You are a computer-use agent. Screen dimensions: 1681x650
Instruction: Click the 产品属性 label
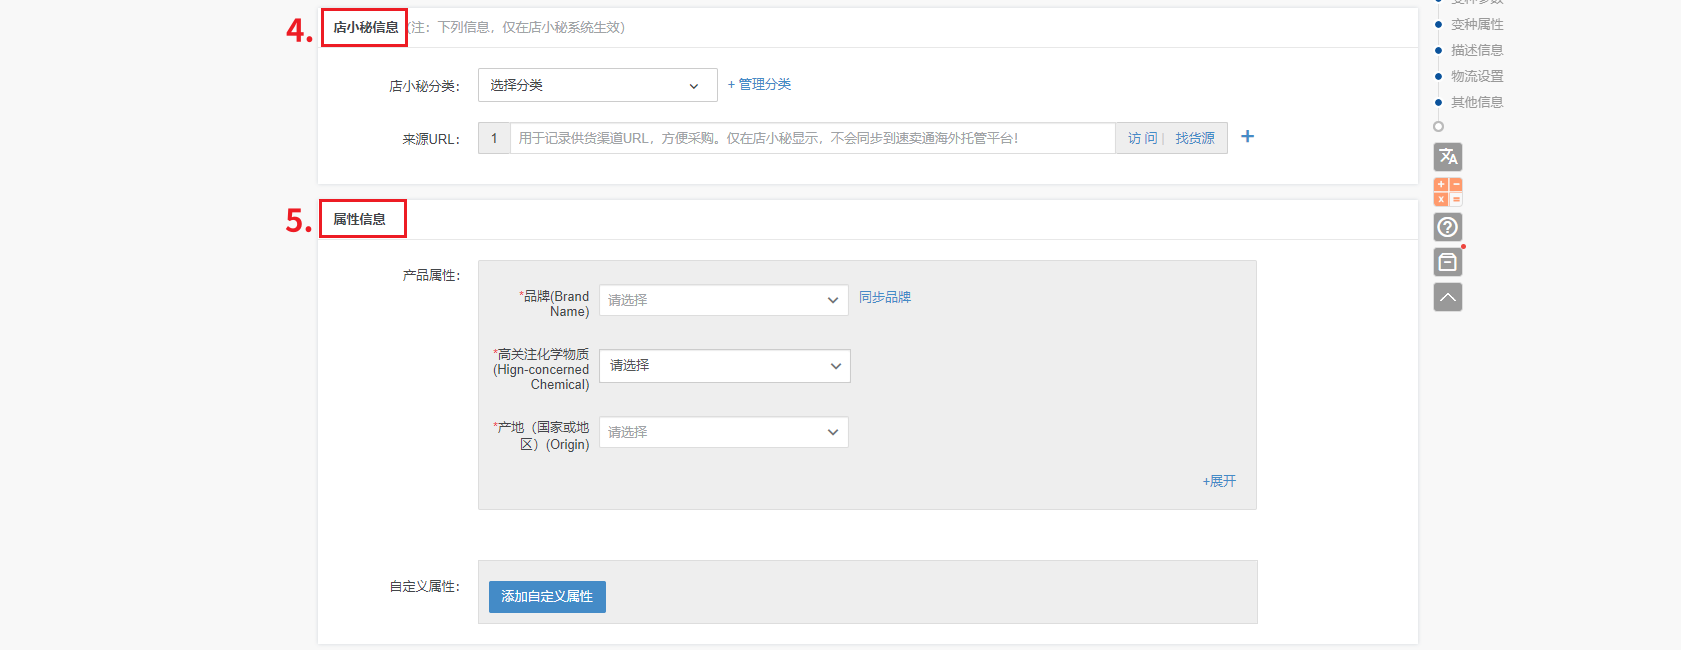click(431, 275)
